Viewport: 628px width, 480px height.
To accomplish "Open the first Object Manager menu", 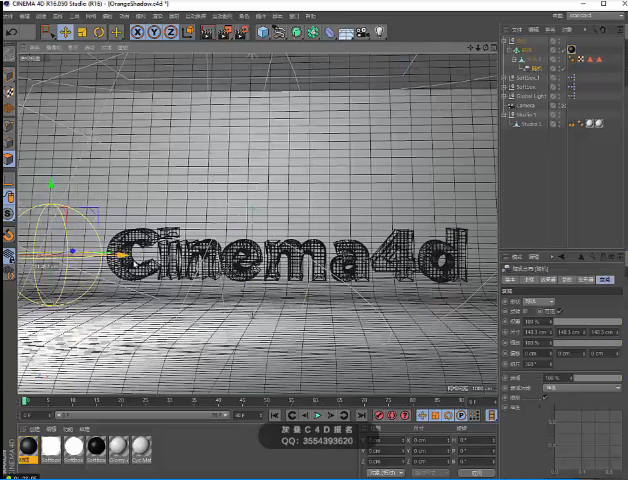I will click(517, 30).
